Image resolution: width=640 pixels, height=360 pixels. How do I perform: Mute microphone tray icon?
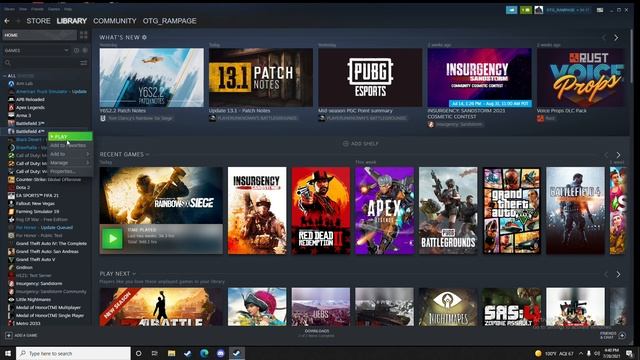pyautogui.click(x=589, y=353)
